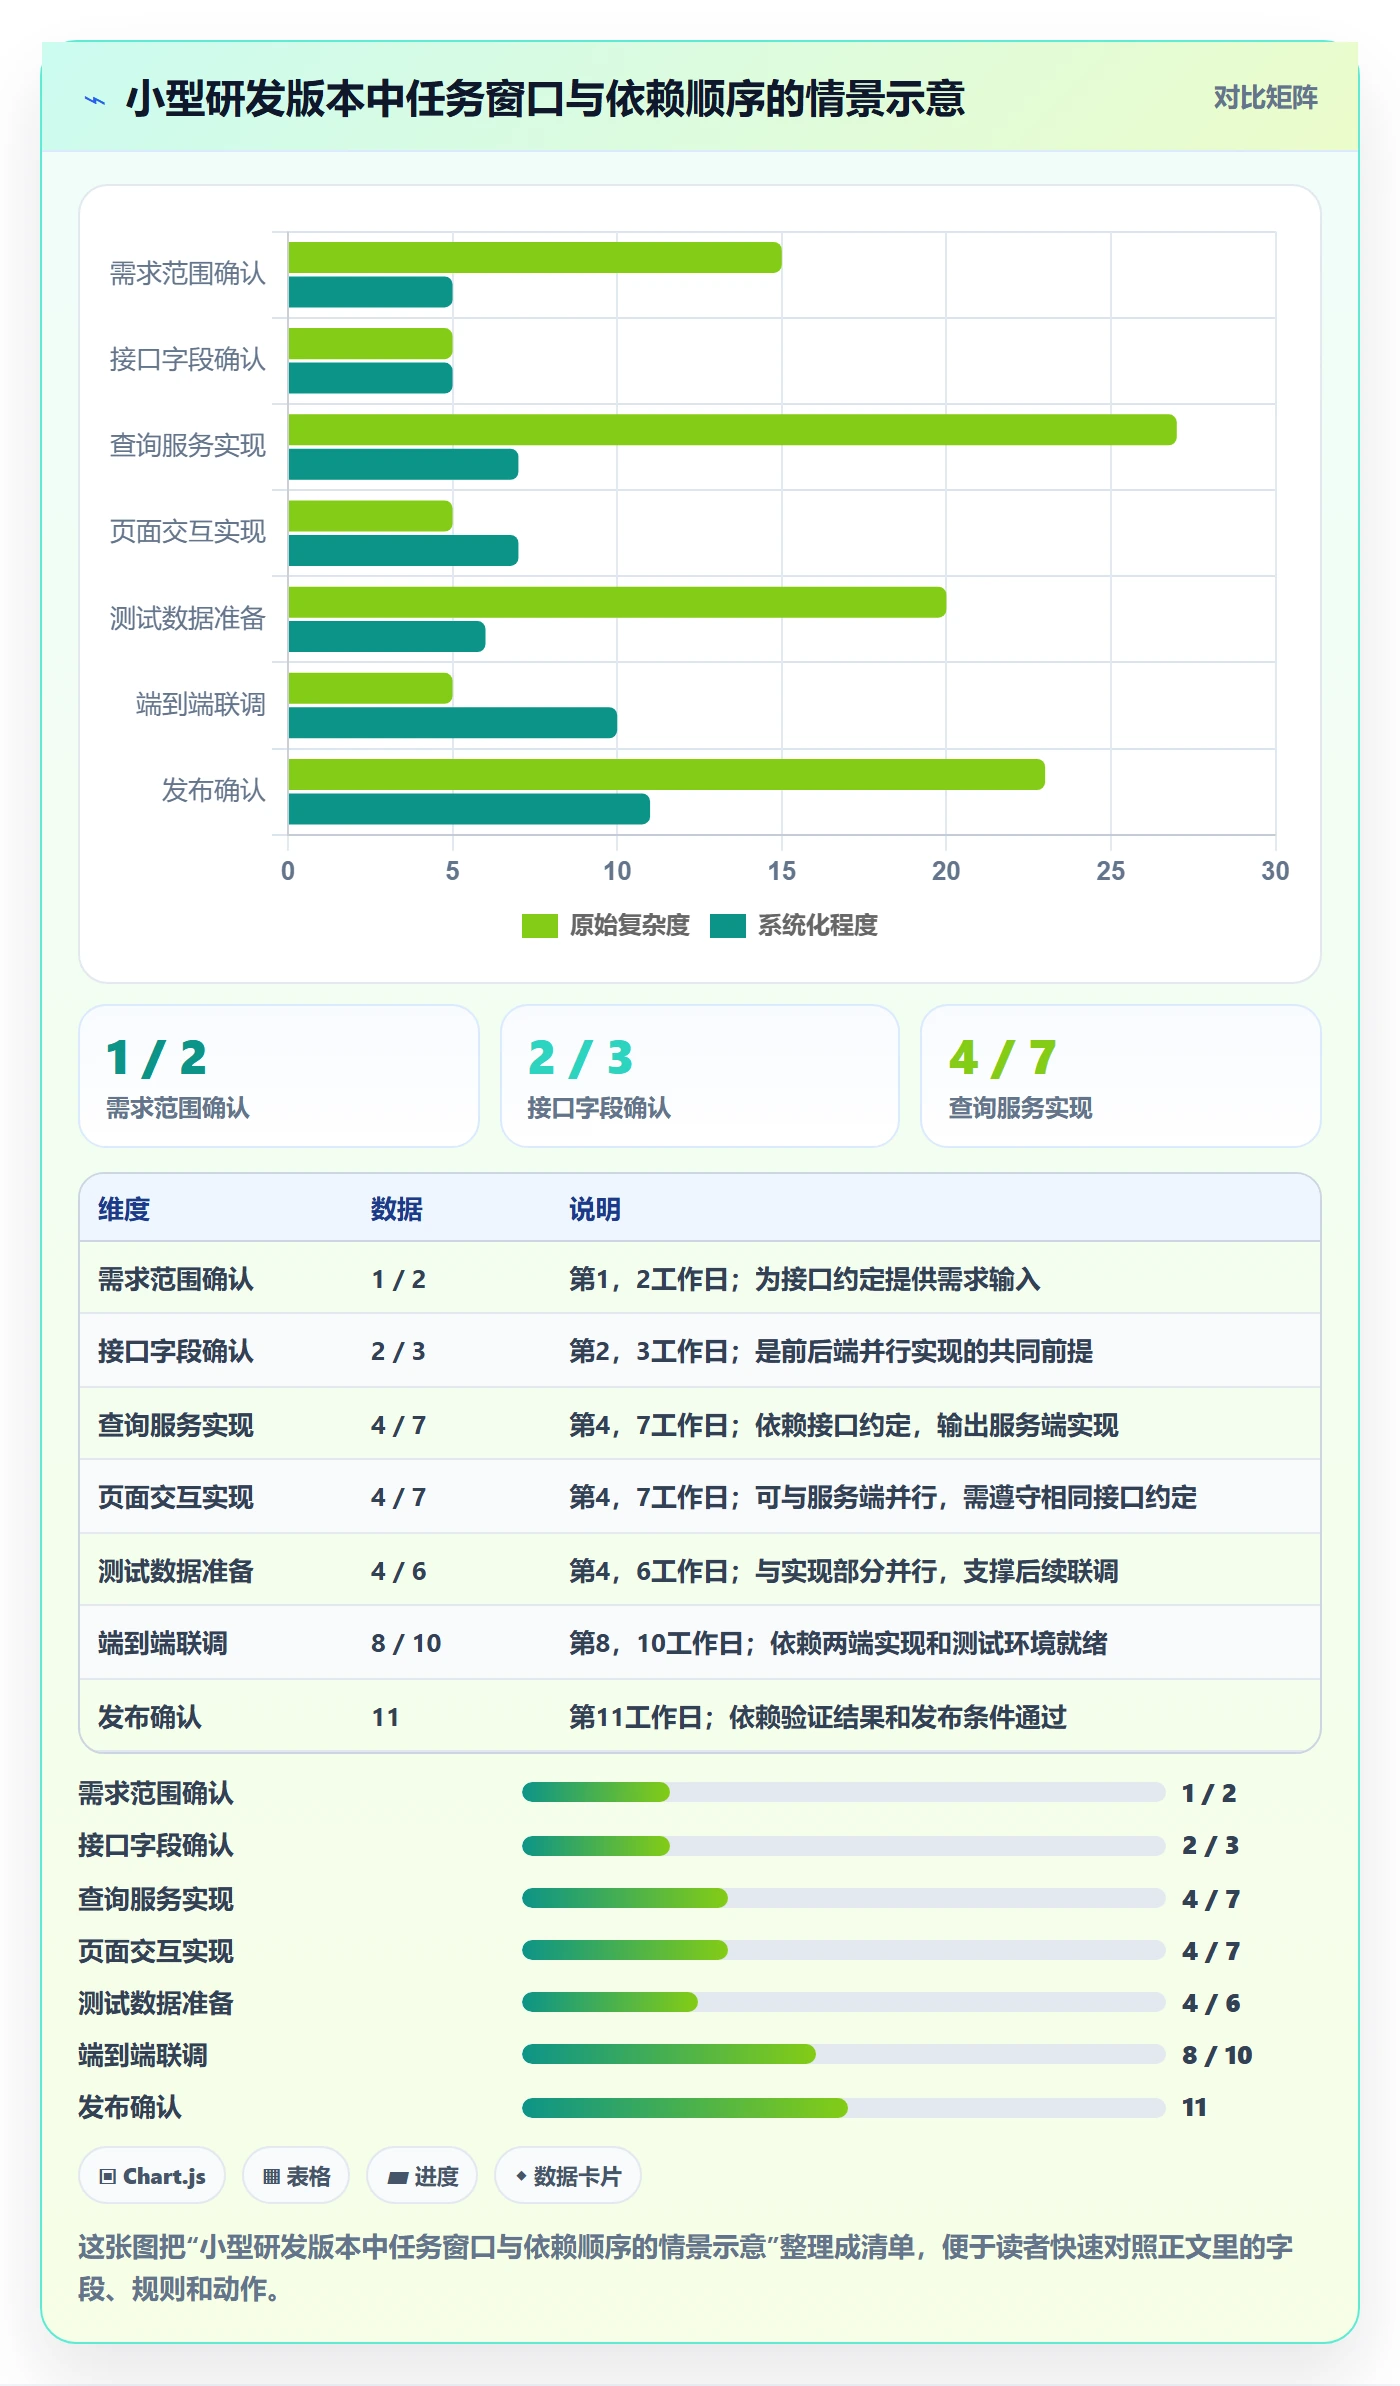1400x2386 pixels.
Task: Click the 进度 chip
Action: point(422,2176)
